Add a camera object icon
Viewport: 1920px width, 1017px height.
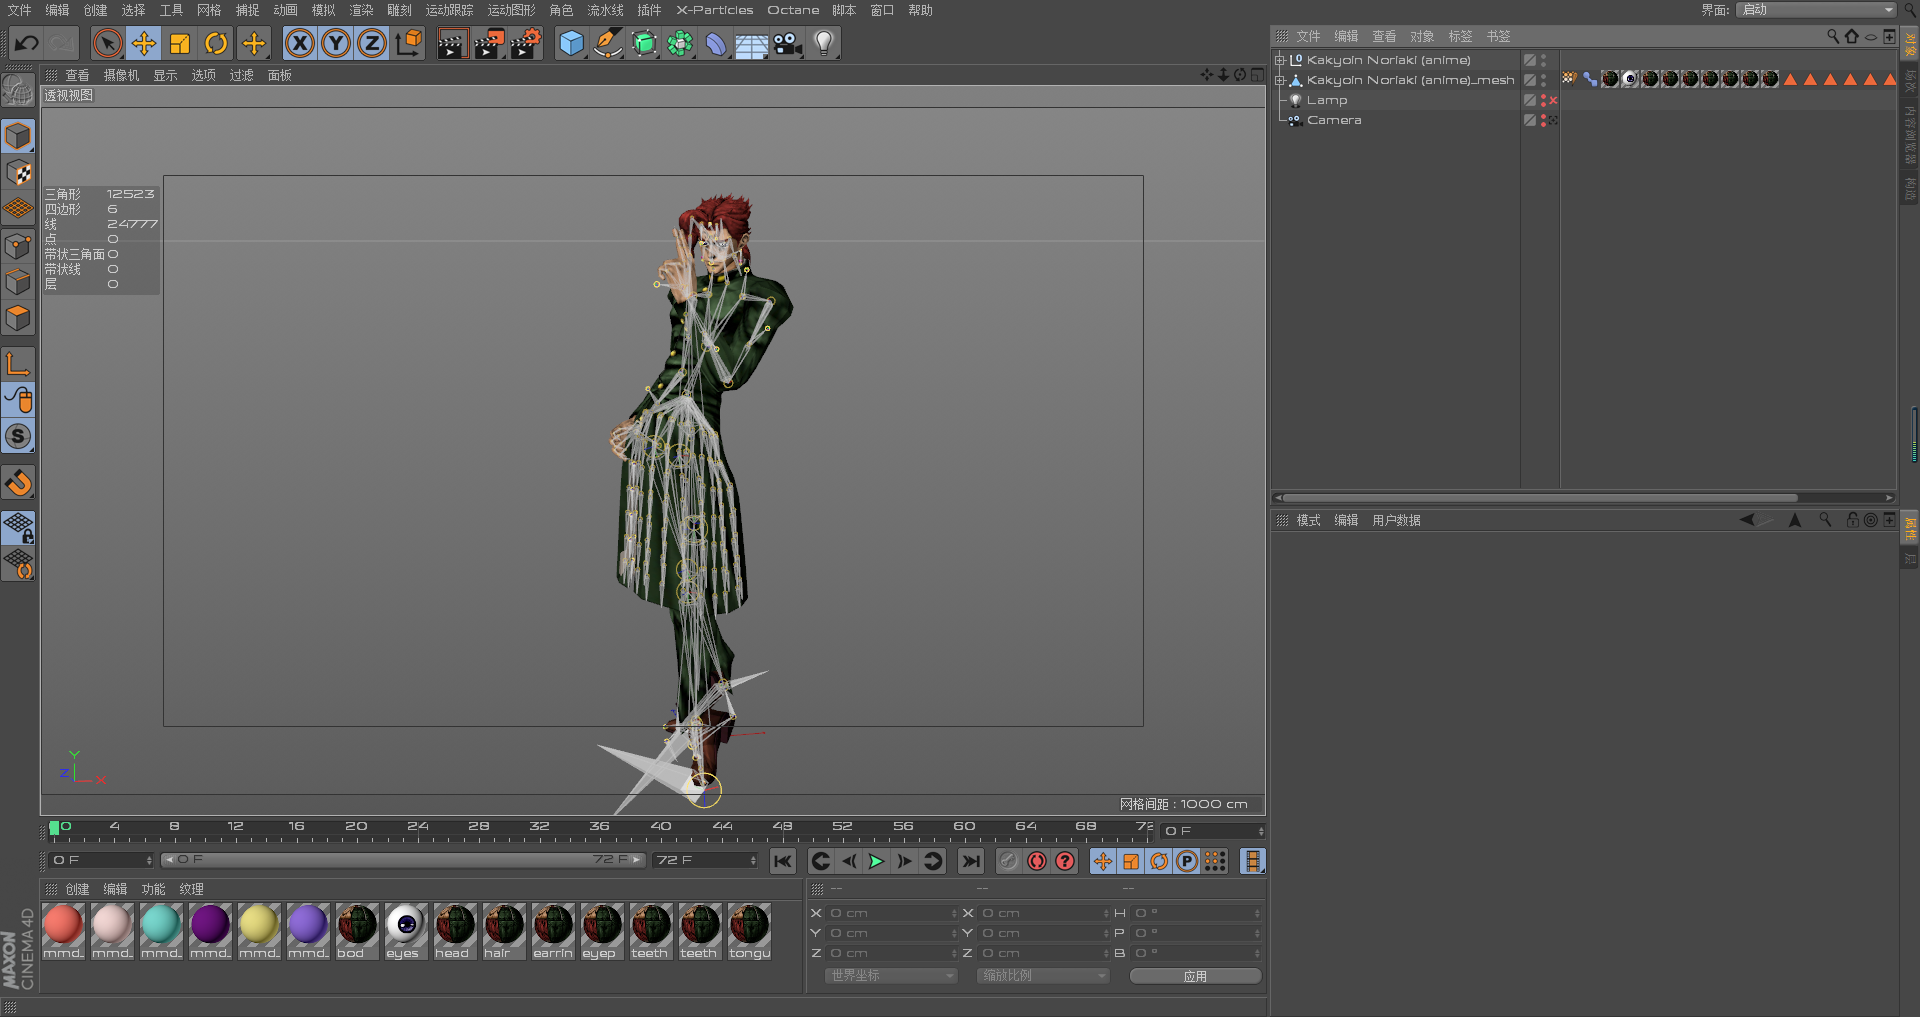(788, 43)
